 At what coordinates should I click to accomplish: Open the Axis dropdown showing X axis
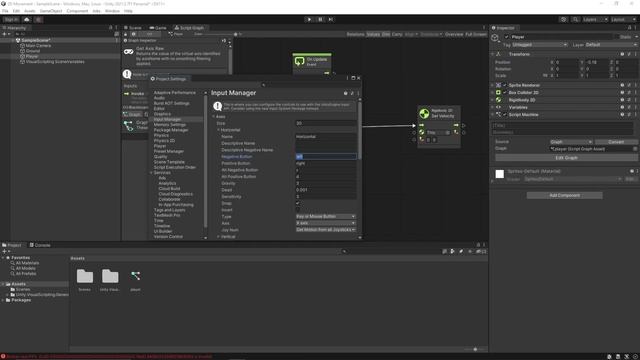(326, 223)
